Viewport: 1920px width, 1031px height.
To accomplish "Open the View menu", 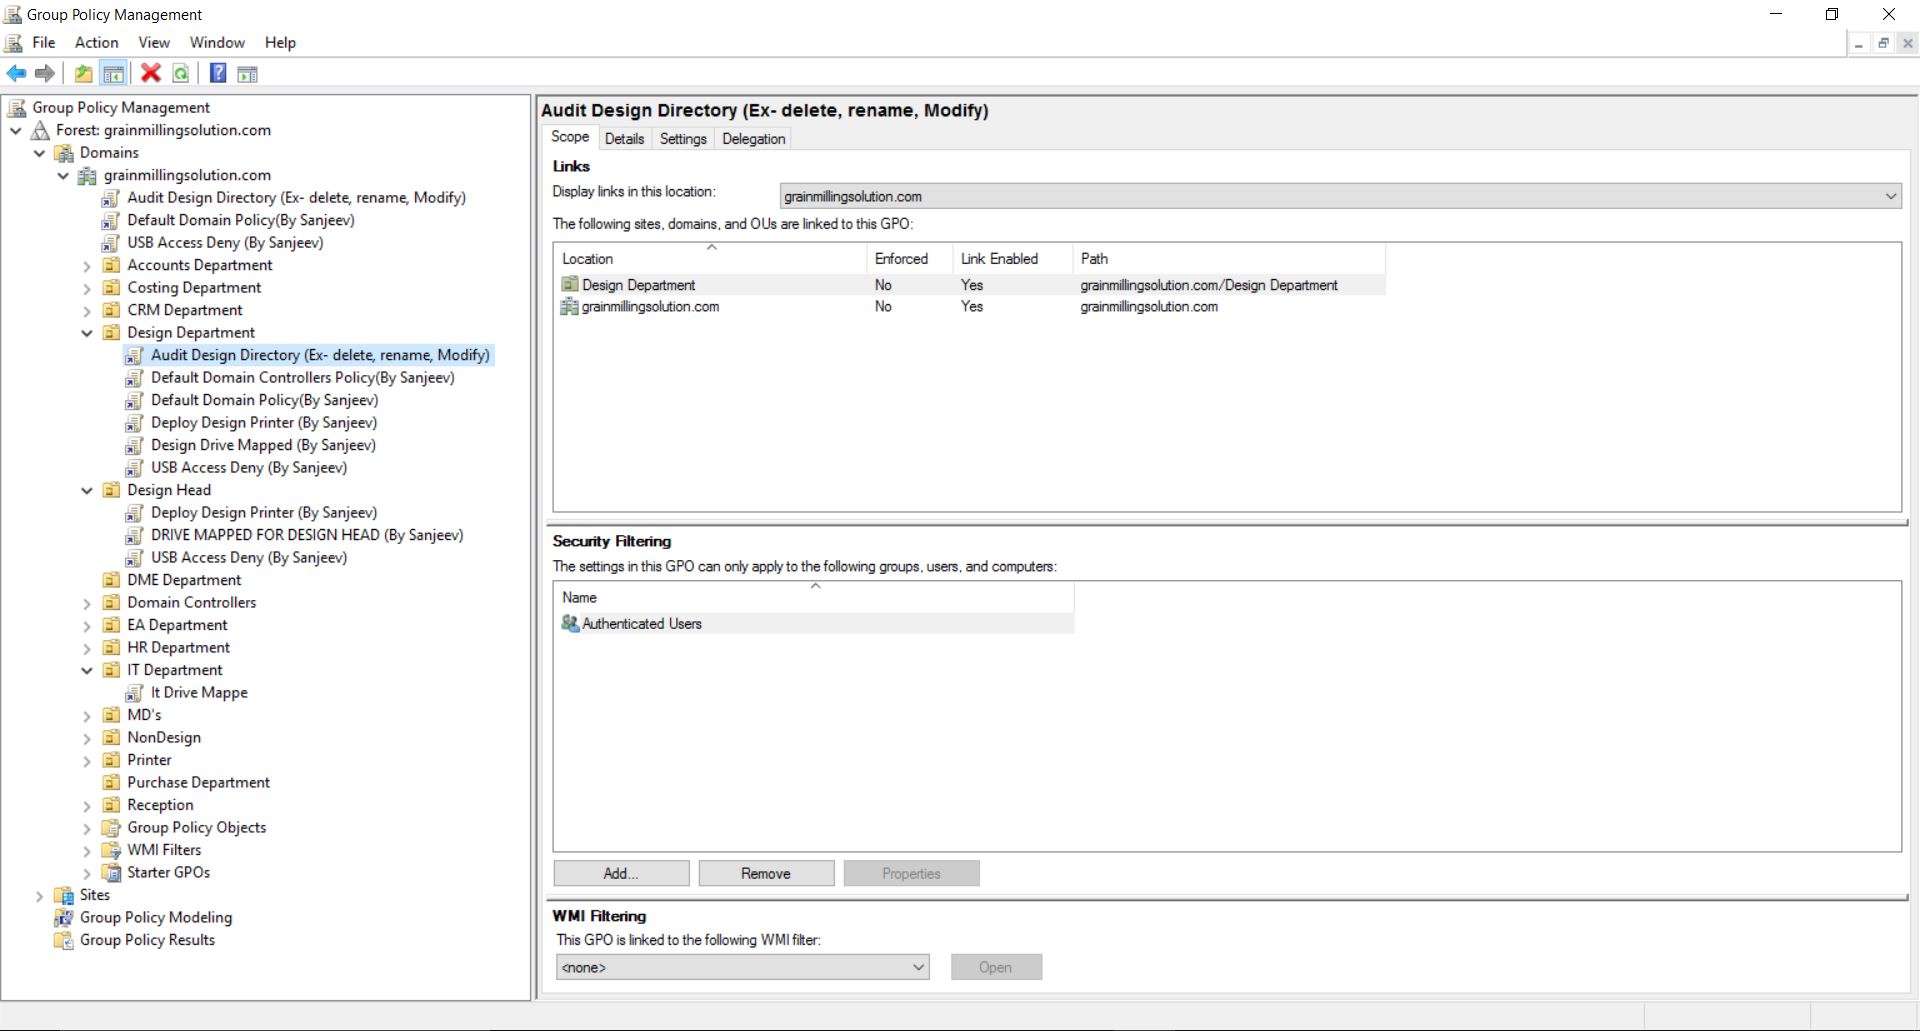I will coord(154,42).
